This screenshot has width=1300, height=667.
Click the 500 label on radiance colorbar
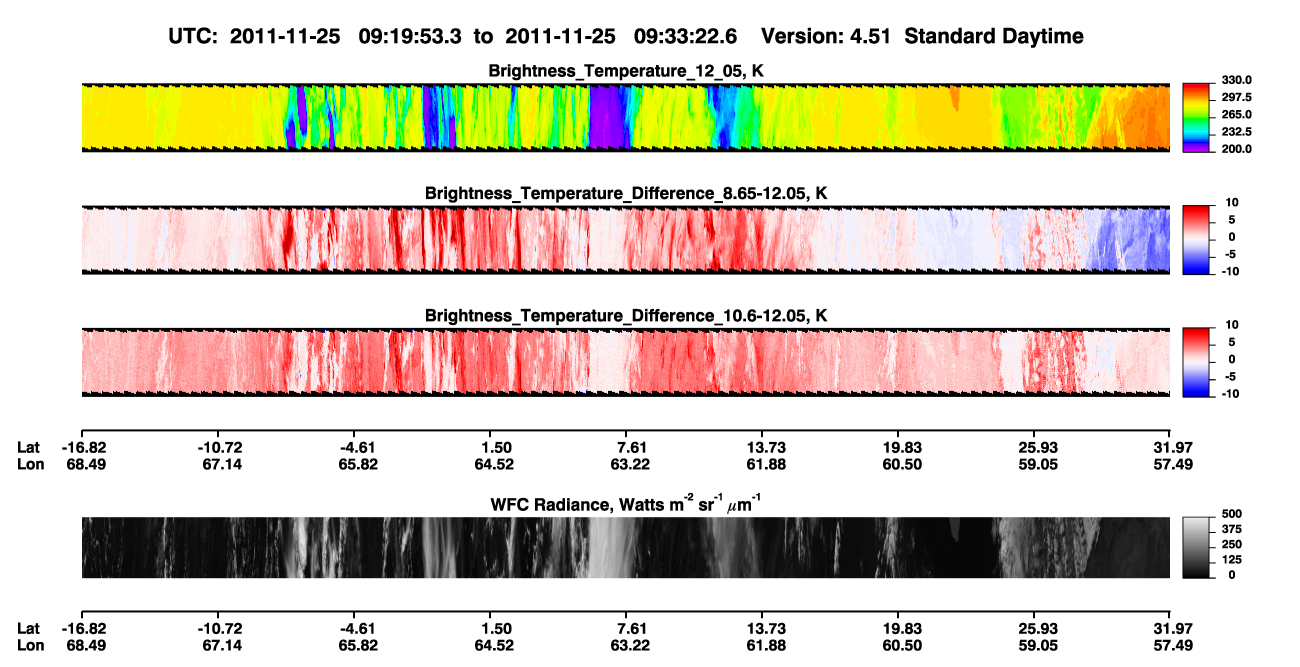tap(1231, 514)
